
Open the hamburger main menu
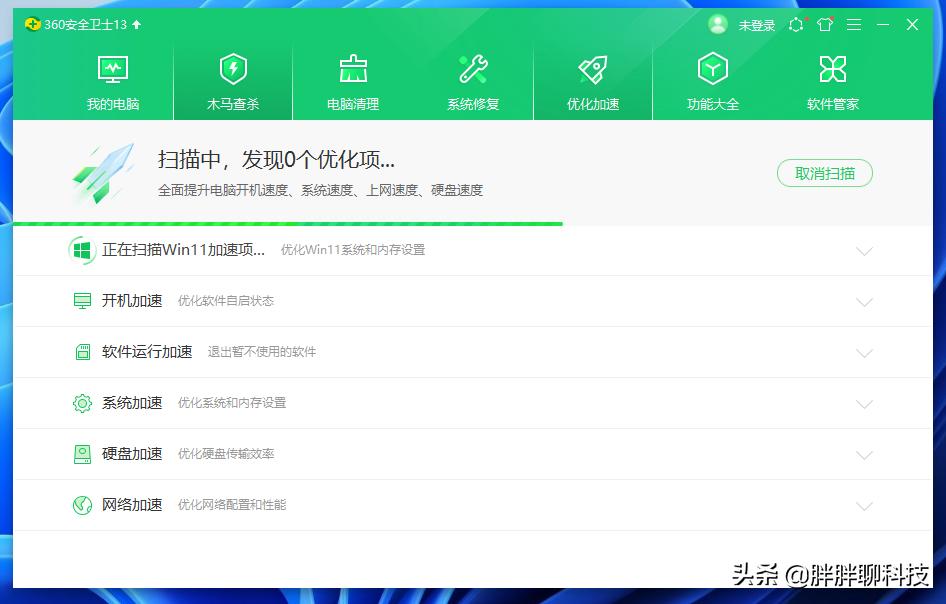tap(853, 24)
